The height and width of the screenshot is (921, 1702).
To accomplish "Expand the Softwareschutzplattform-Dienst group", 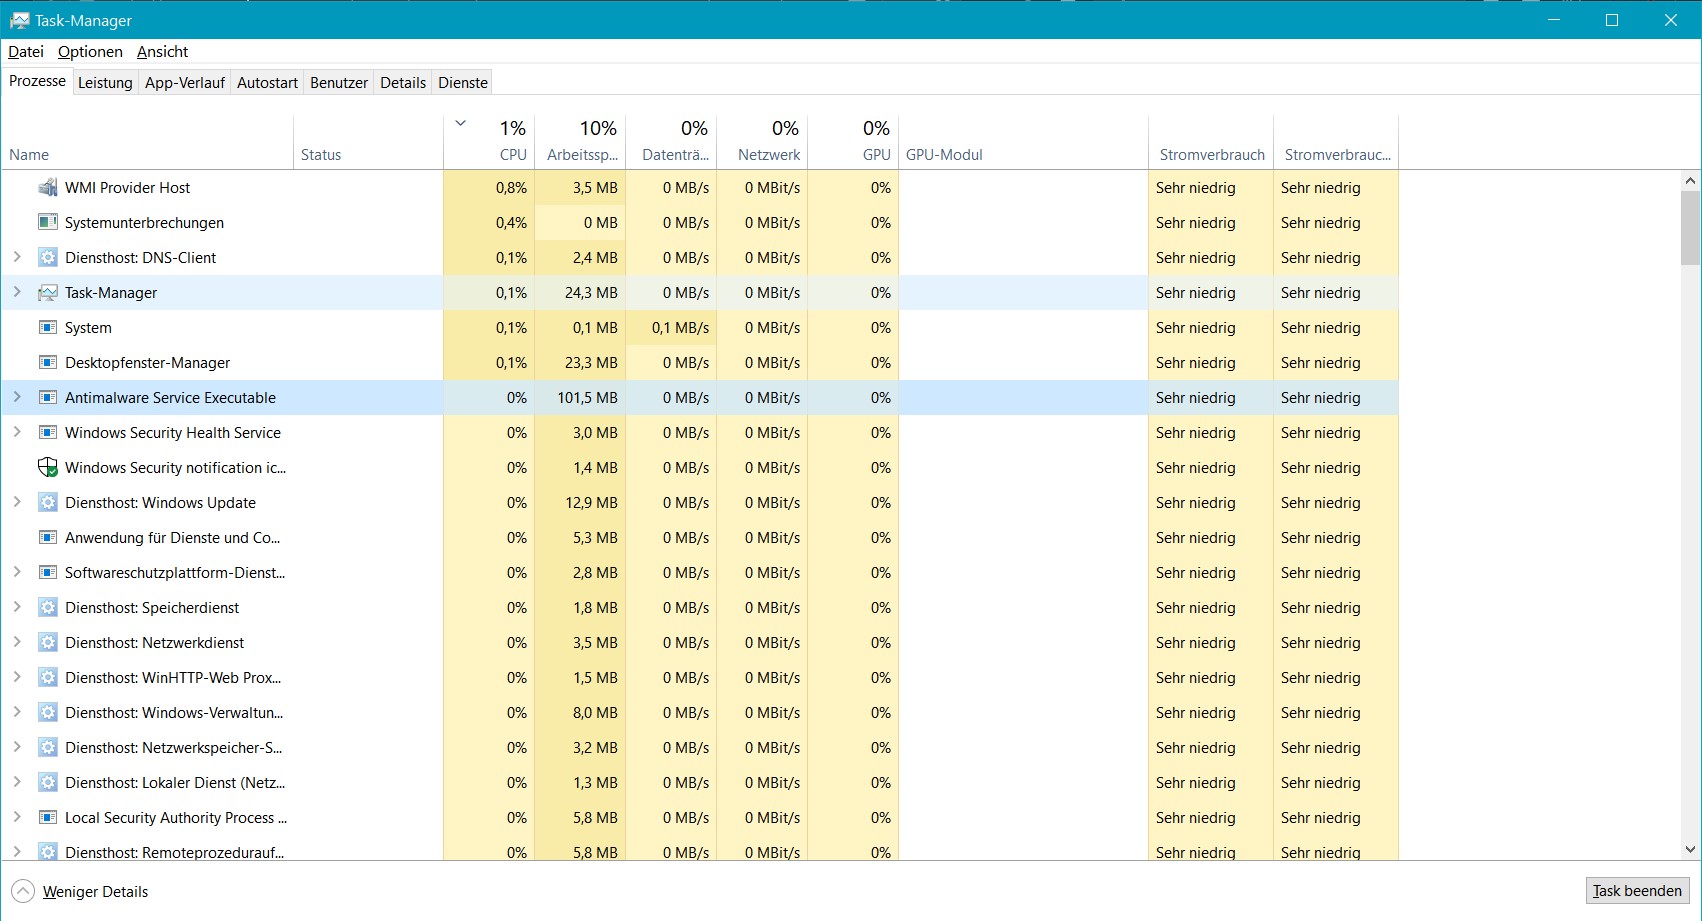I will pos(17,572).
